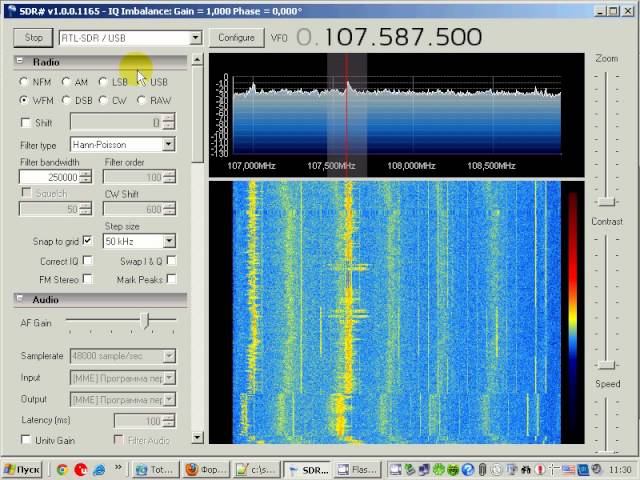Switch to the Firefox taskbar window
This screenshot has width=640, height=480.
point(207,470)
